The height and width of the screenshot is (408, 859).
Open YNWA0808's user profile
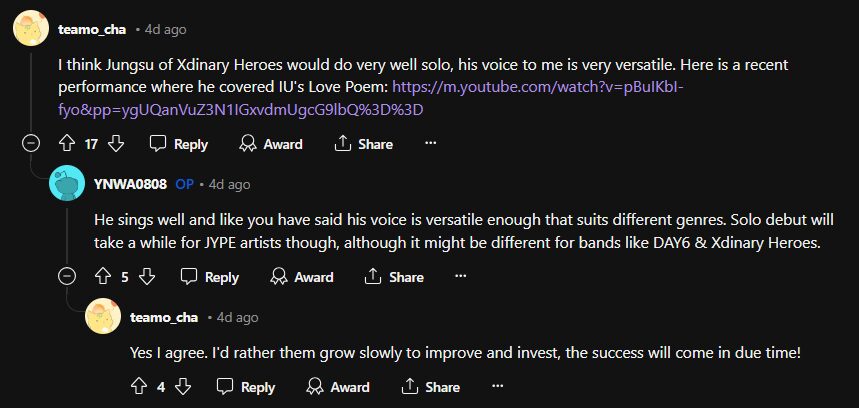tap(129, 184)
